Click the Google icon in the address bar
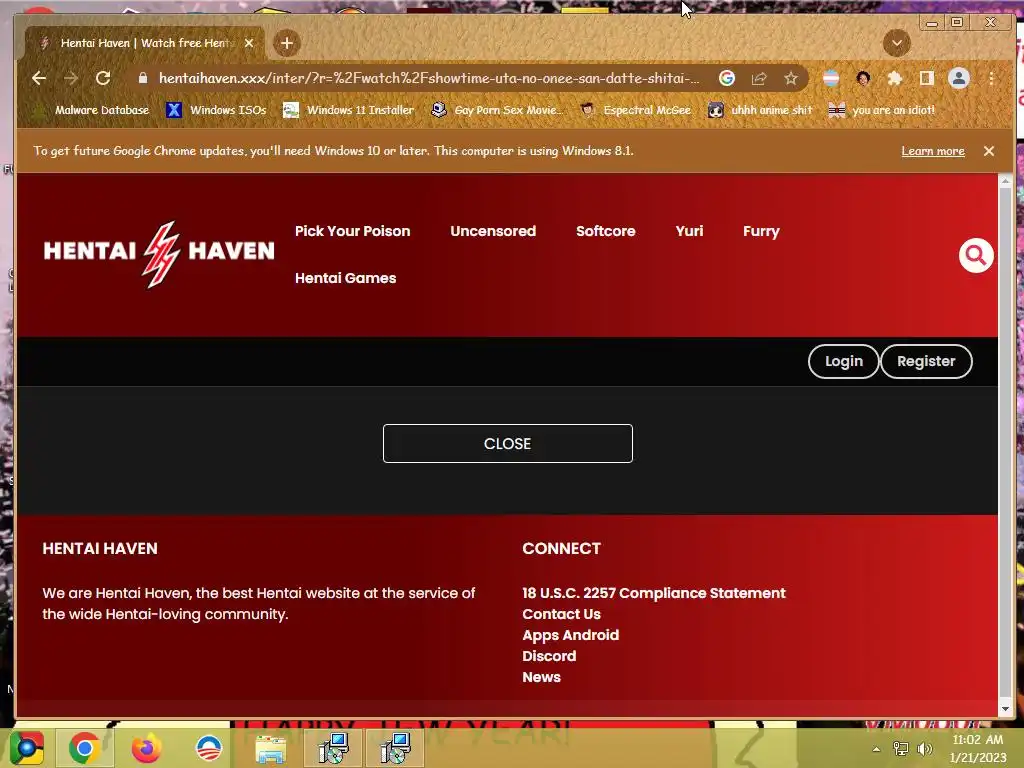Screen dimensions: 1024x768 (x=726, y=78)
